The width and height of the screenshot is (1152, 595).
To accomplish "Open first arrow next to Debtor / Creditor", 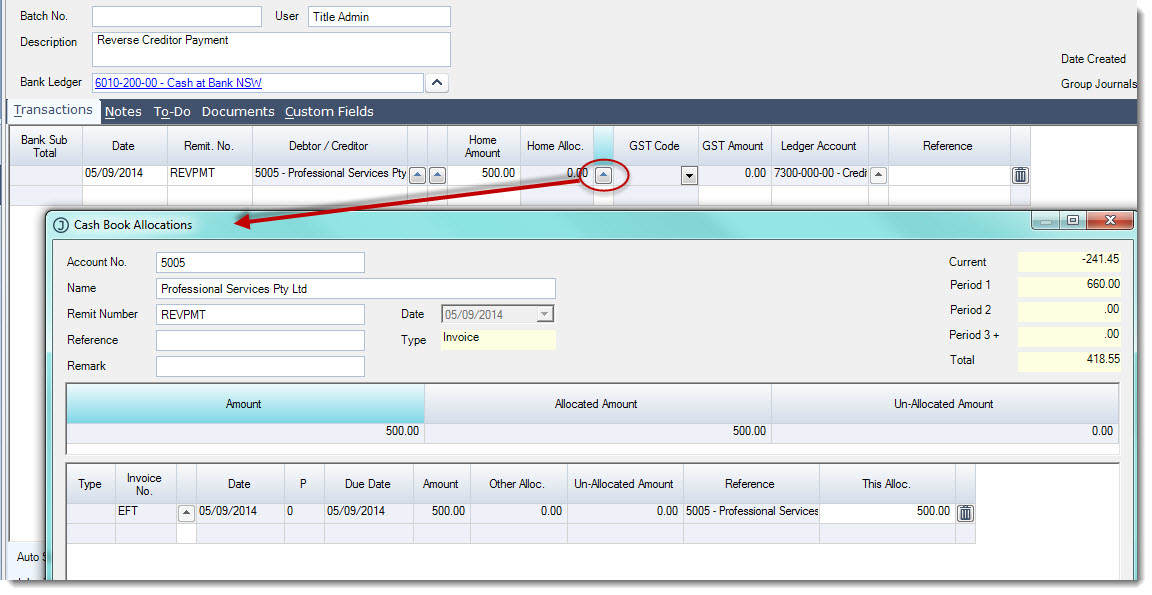I will pyautogui.click(x=417, y=175).
